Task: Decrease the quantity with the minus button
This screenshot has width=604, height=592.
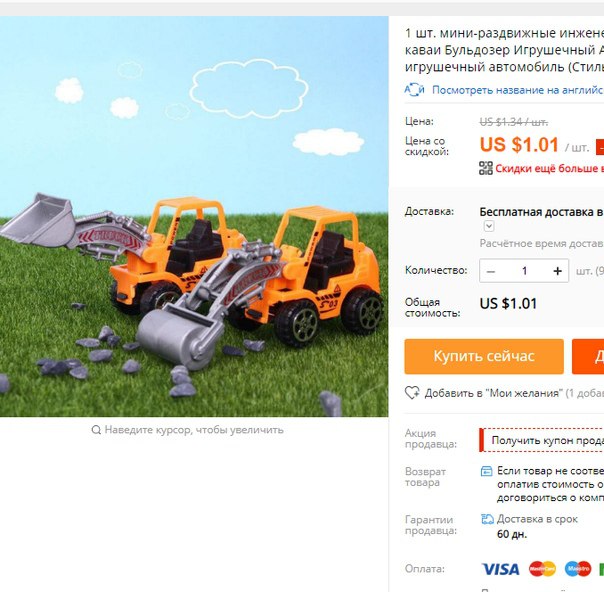Action: (490, 271)
